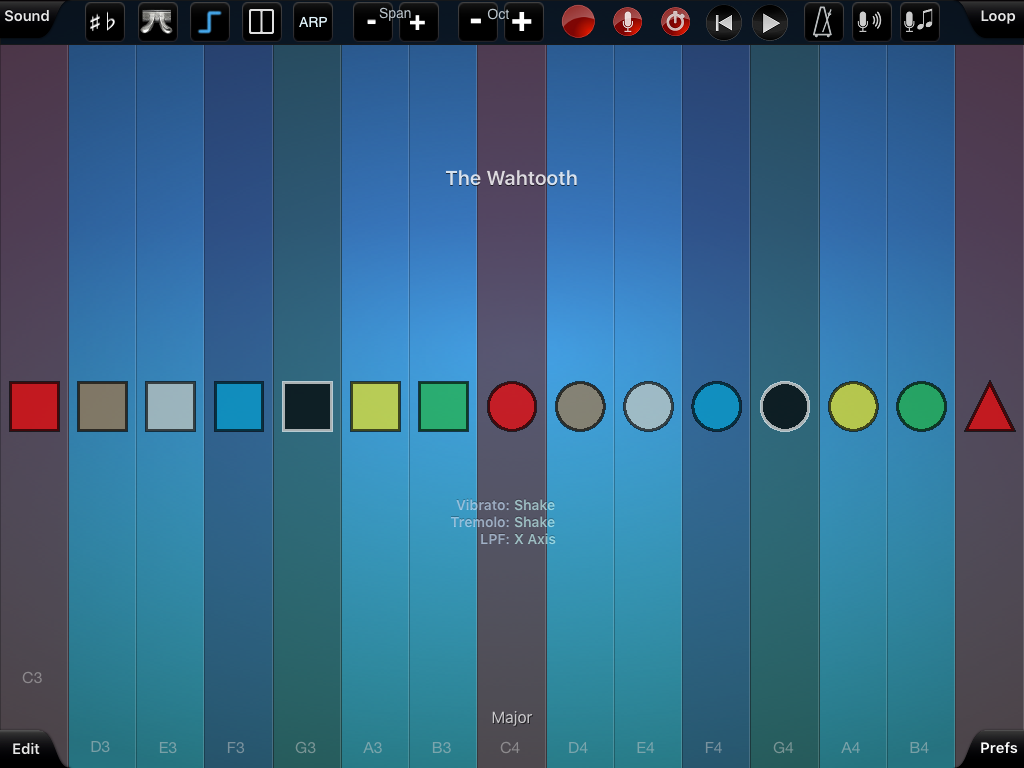Open the Loop panel
1024x768 pixels.
pos(996,16)
